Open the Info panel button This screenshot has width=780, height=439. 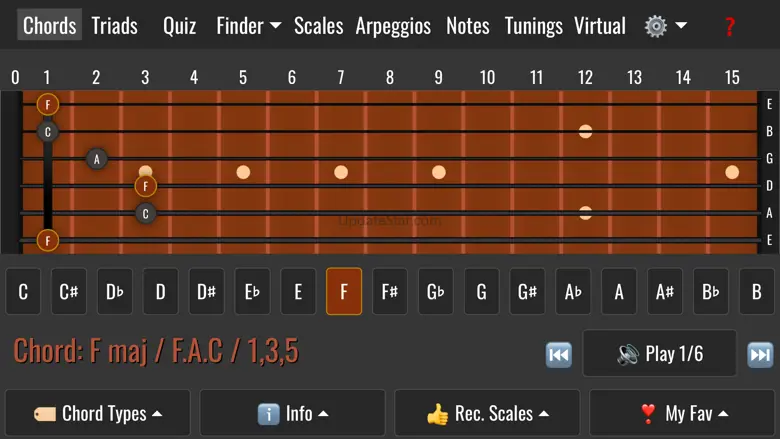coord(292,413)
